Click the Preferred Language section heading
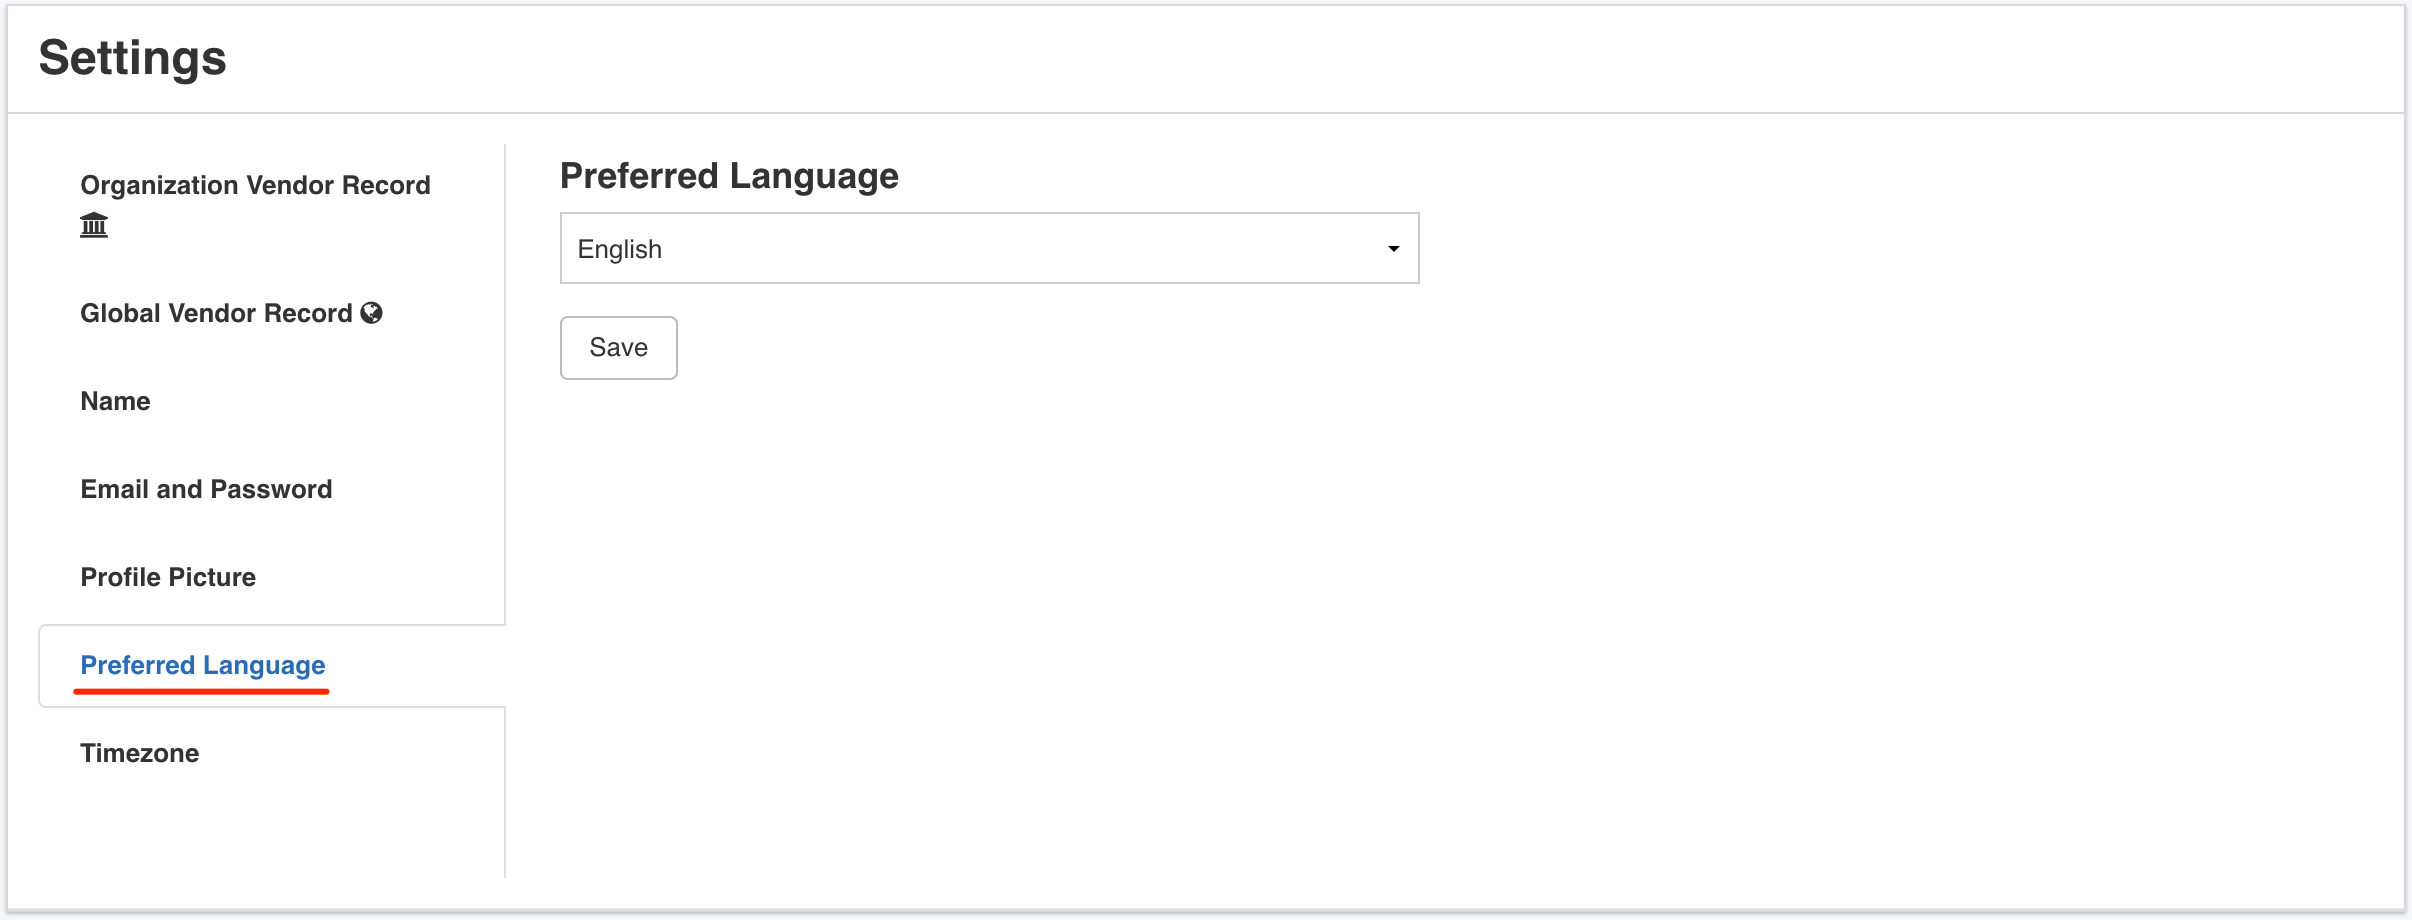 pos(729,176)
